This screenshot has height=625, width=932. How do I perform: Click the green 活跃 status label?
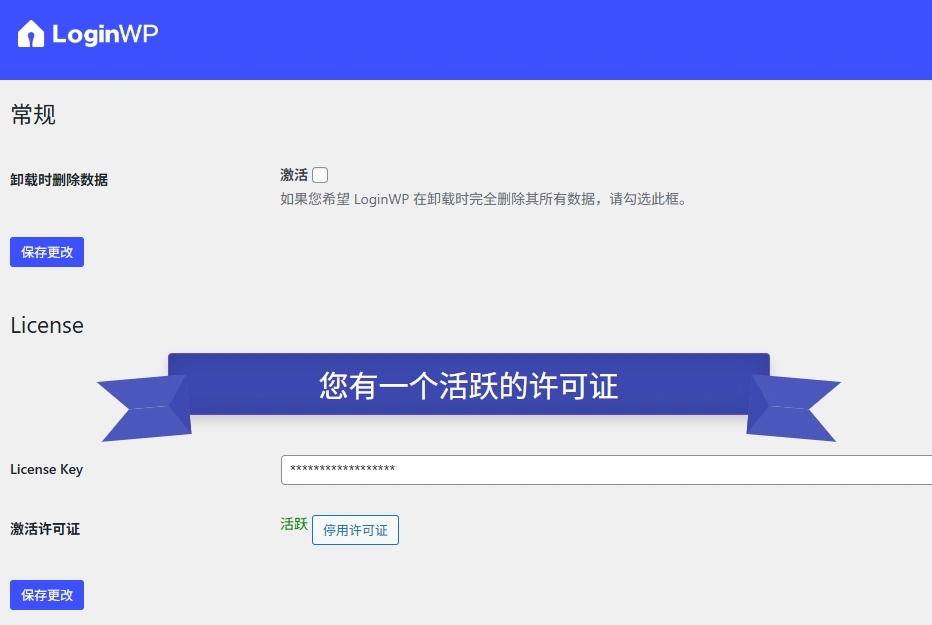pyautogui.click(x=293, y=524)
